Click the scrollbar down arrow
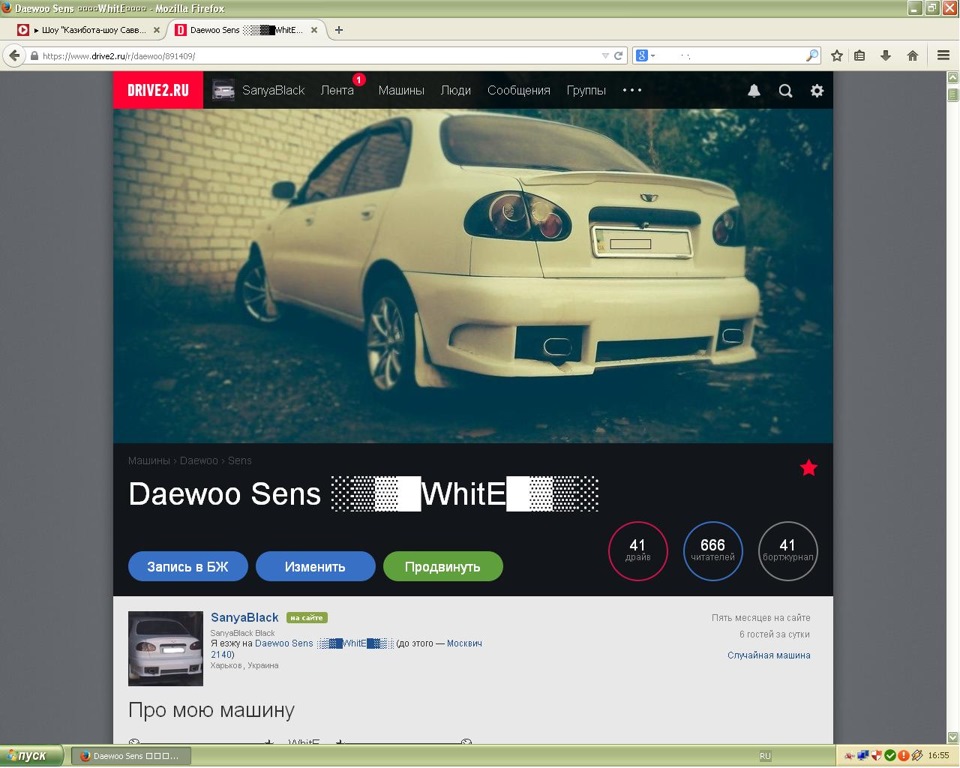 (953, 737)
